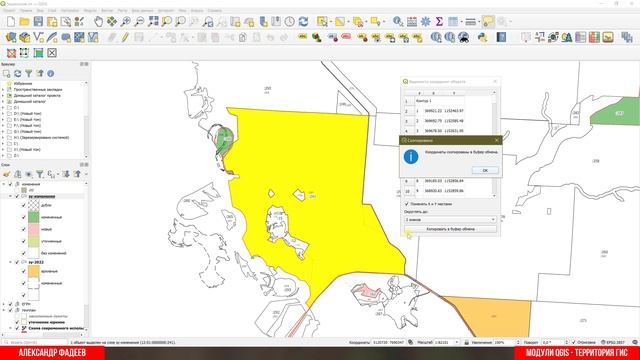640x360 pixels.
Task: Open the Модули menu
Action: [90, 10]
